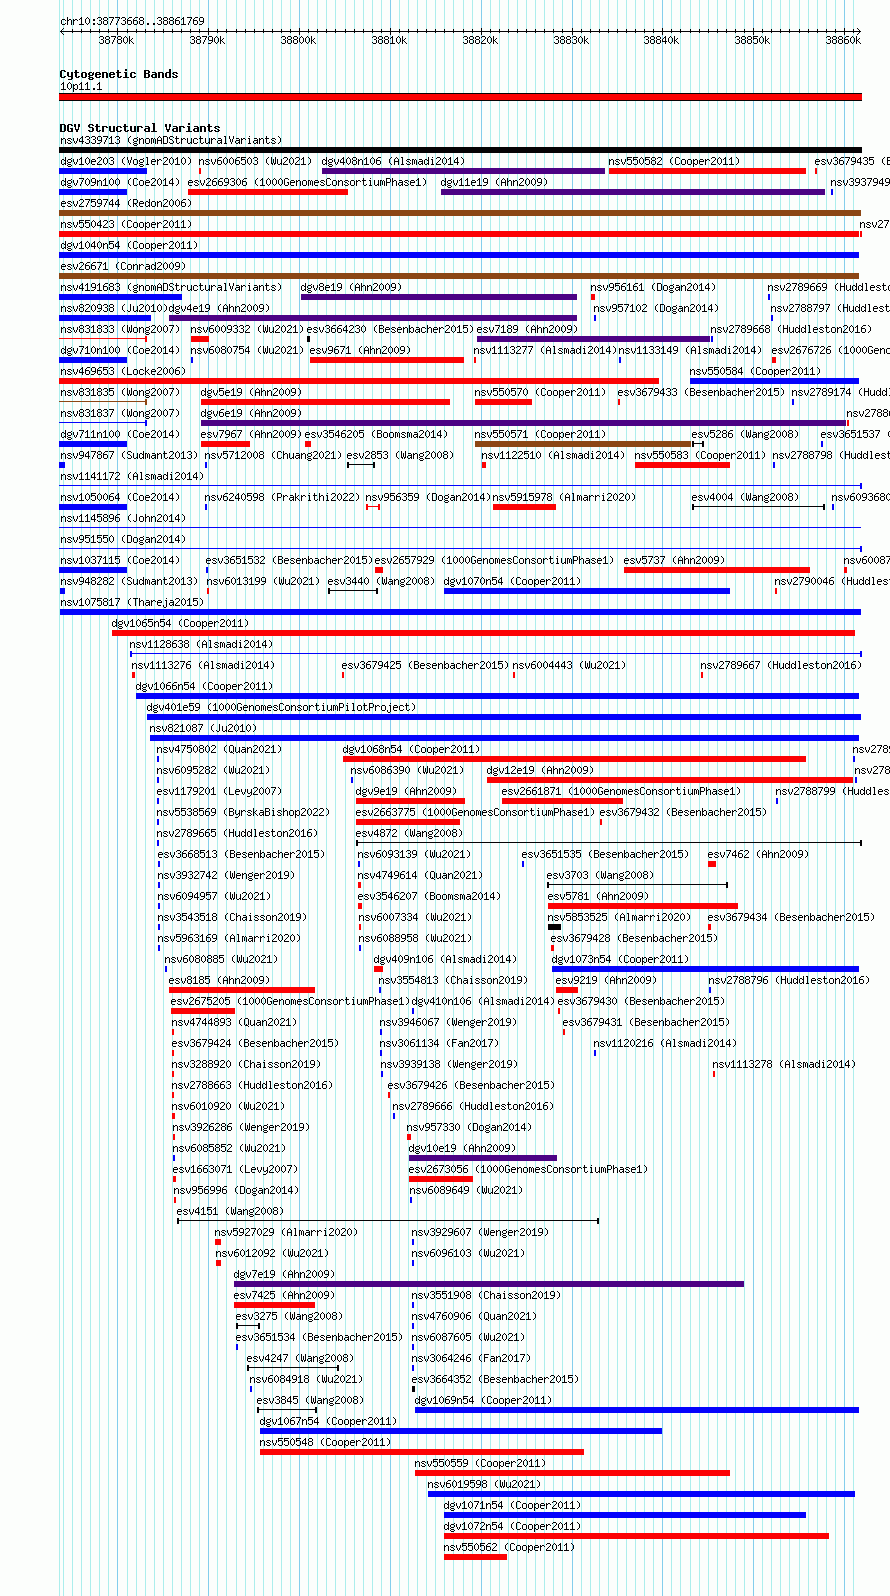Select the chr10:38773668..38861769 coordinate label
Image resolution: width=890 pixels, height=1596 pixels.
[x=132, y=21]
